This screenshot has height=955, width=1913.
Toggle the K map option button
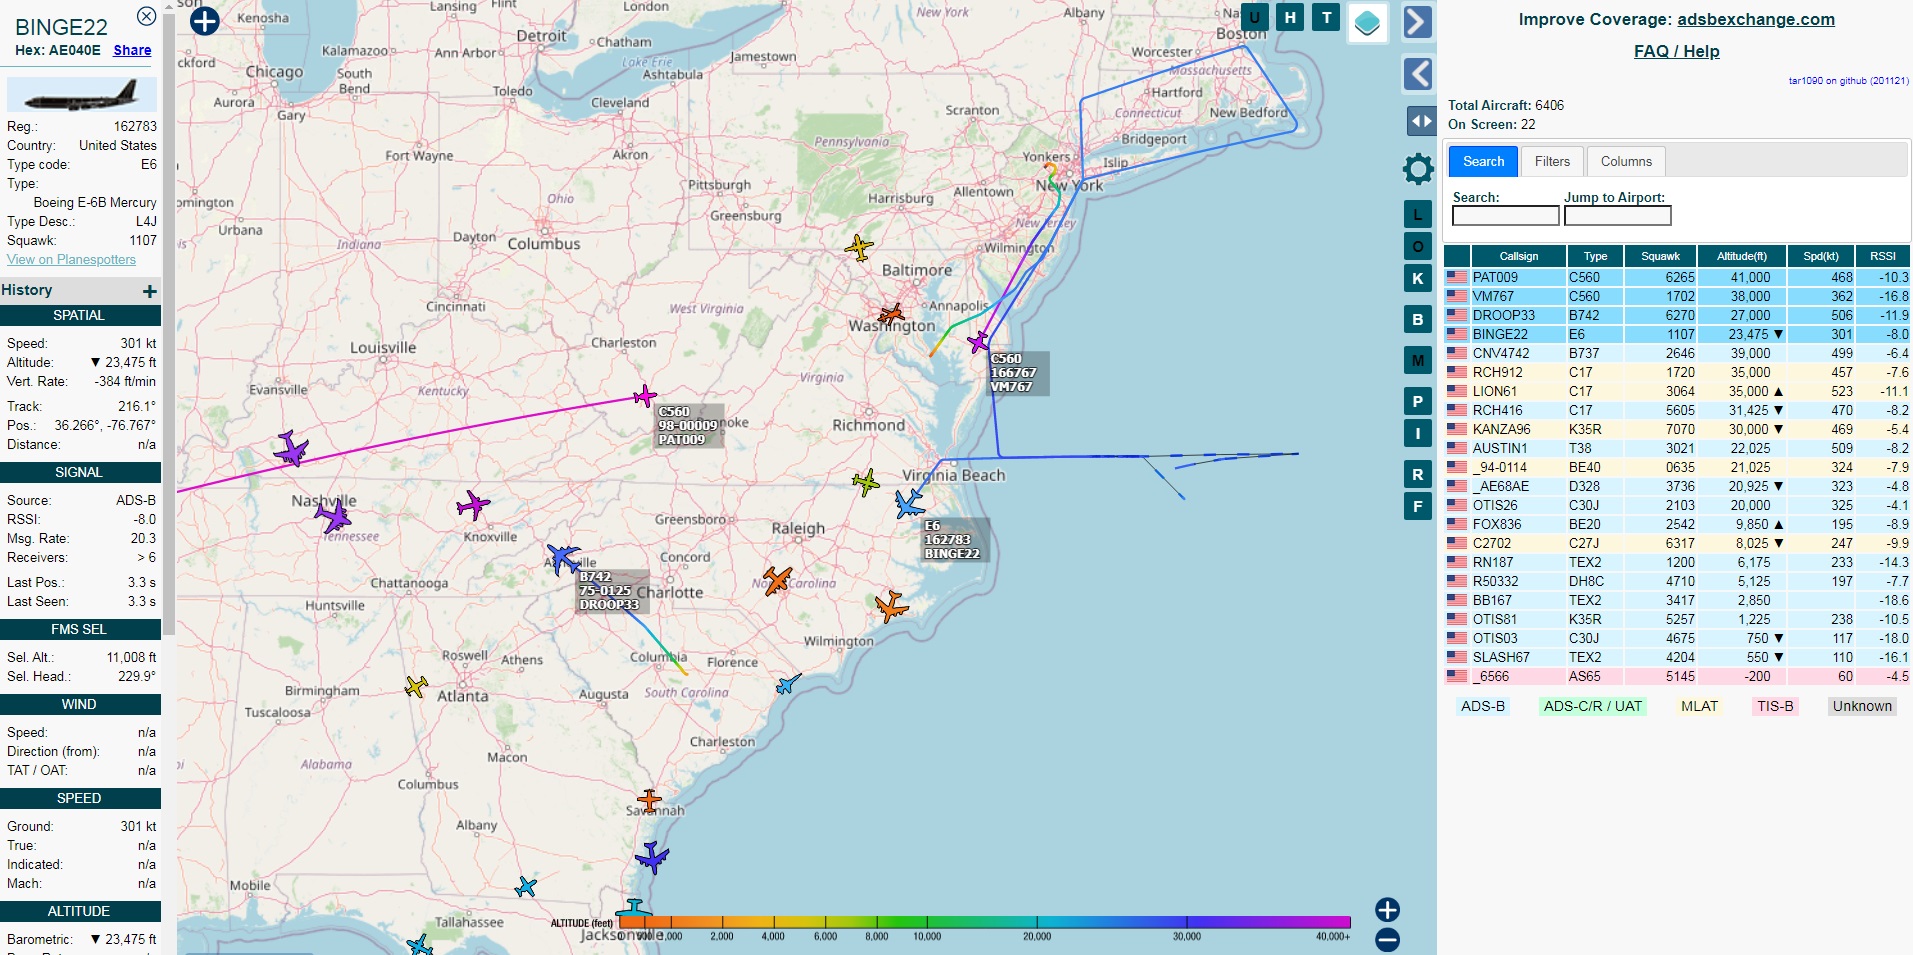point(1417,278)
